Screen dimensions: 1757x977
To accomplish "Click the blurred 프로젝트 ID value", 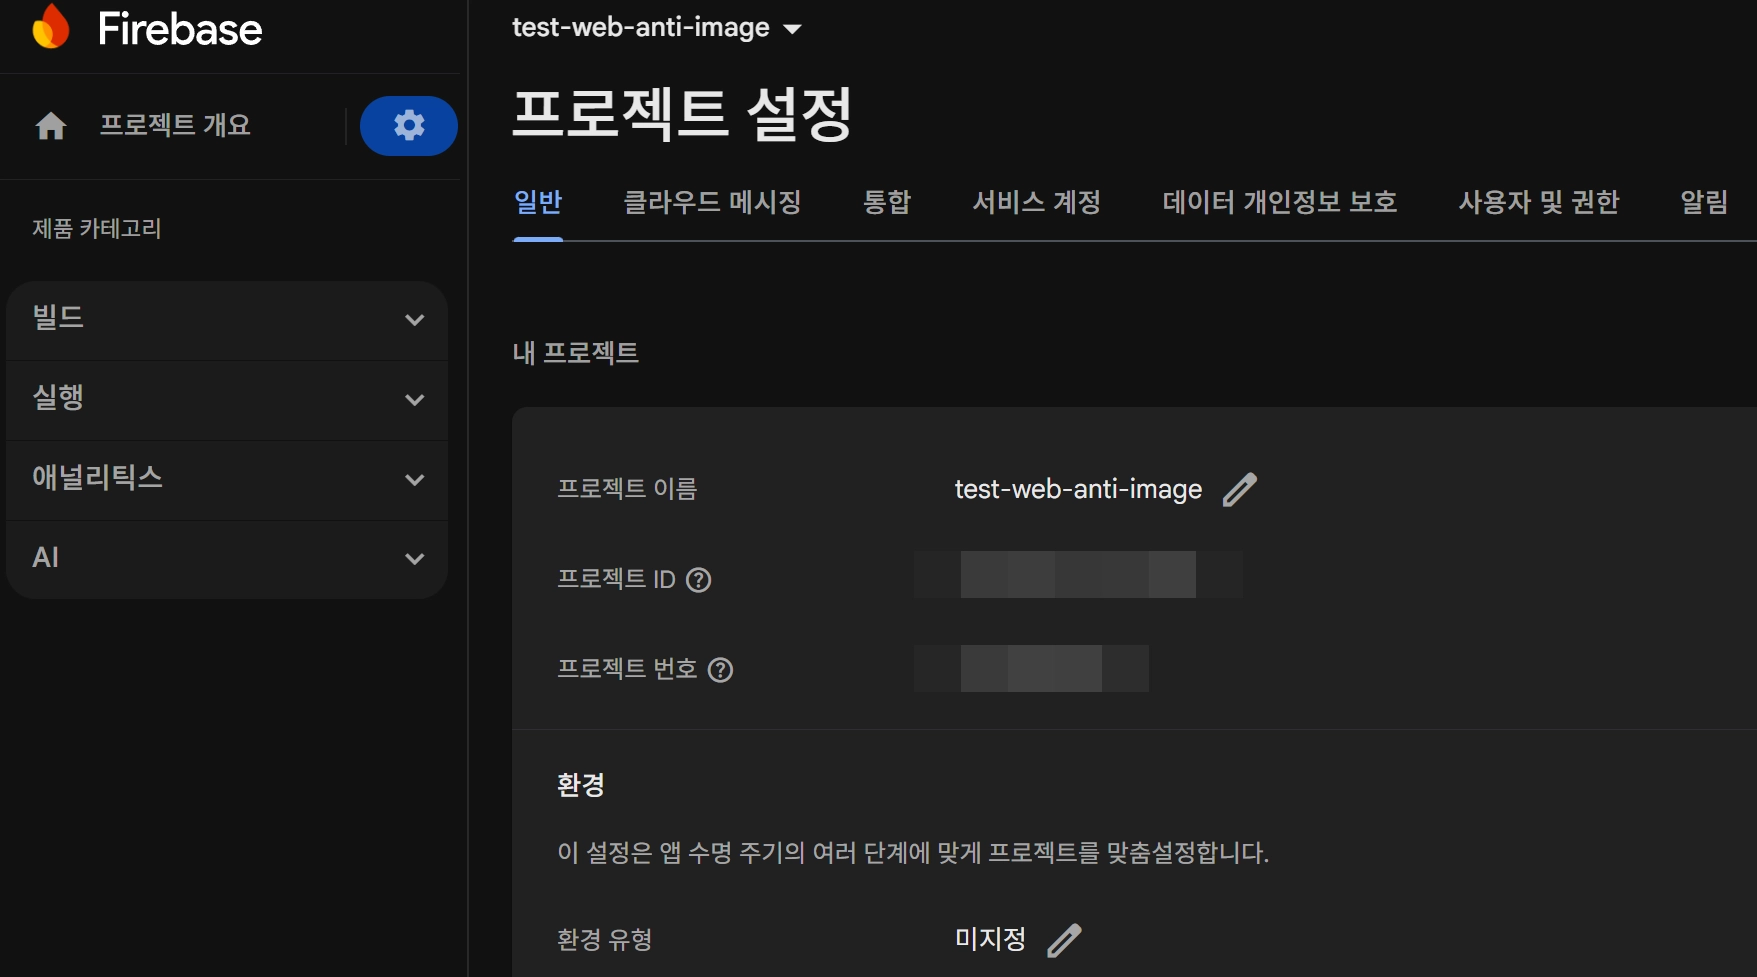I will pyautogui.click(x=1078, y=575).
